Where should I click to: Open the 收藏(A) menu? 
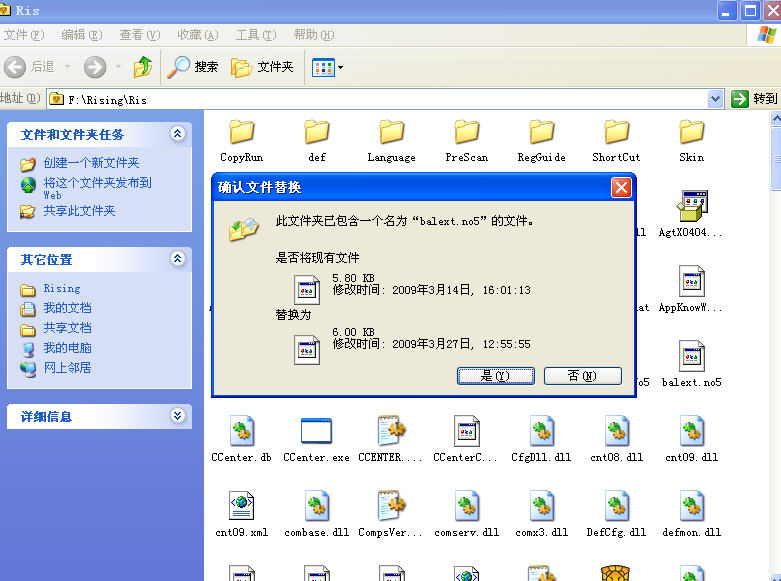(198, 35)
